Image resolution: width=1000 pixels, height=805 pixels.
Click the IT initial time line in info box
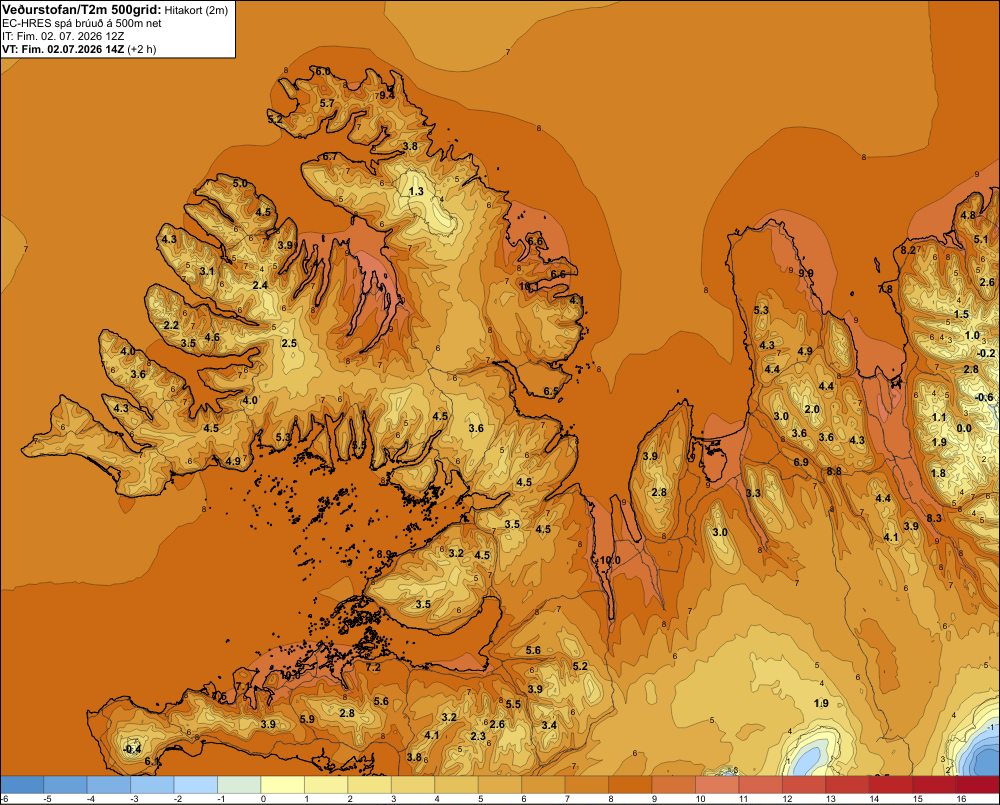pyautogui.click(x=64, y=36)
